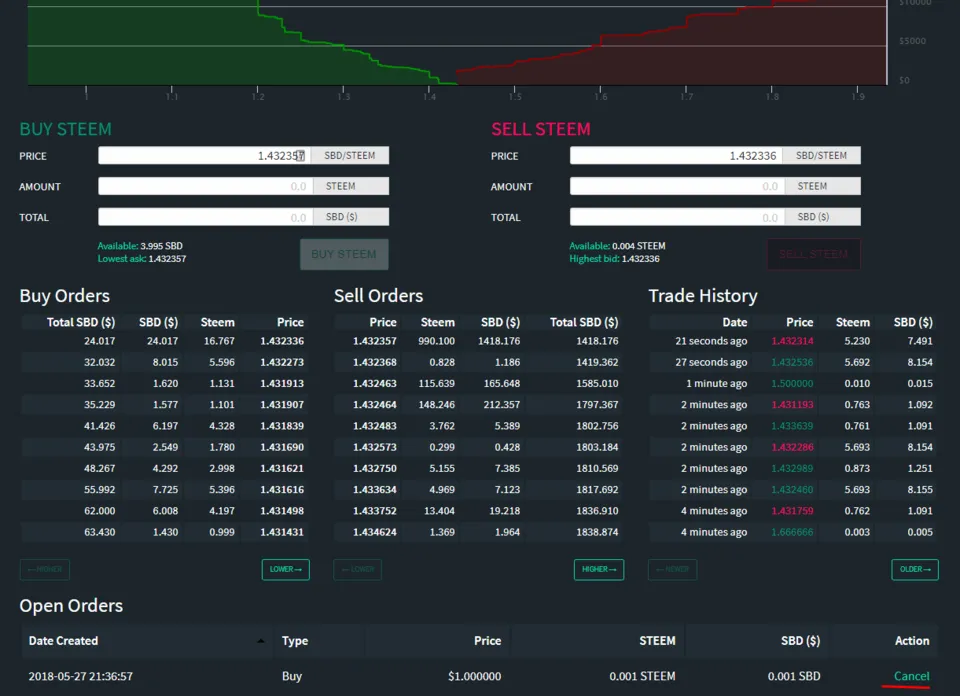Select sell order priced 1.432483
Image resolution: width=960 pixels, height=696 pixels.
[479, 426]
